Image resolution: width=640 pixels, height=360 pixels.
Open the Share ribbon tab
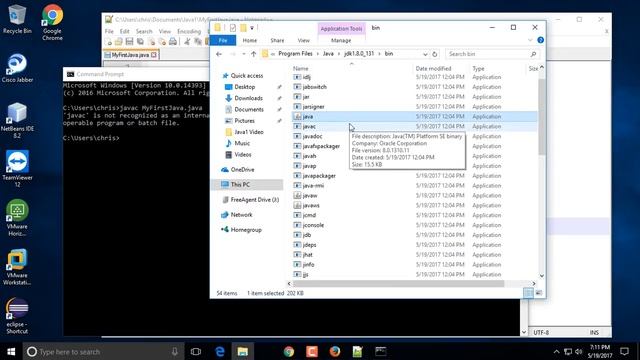[277, 40]
